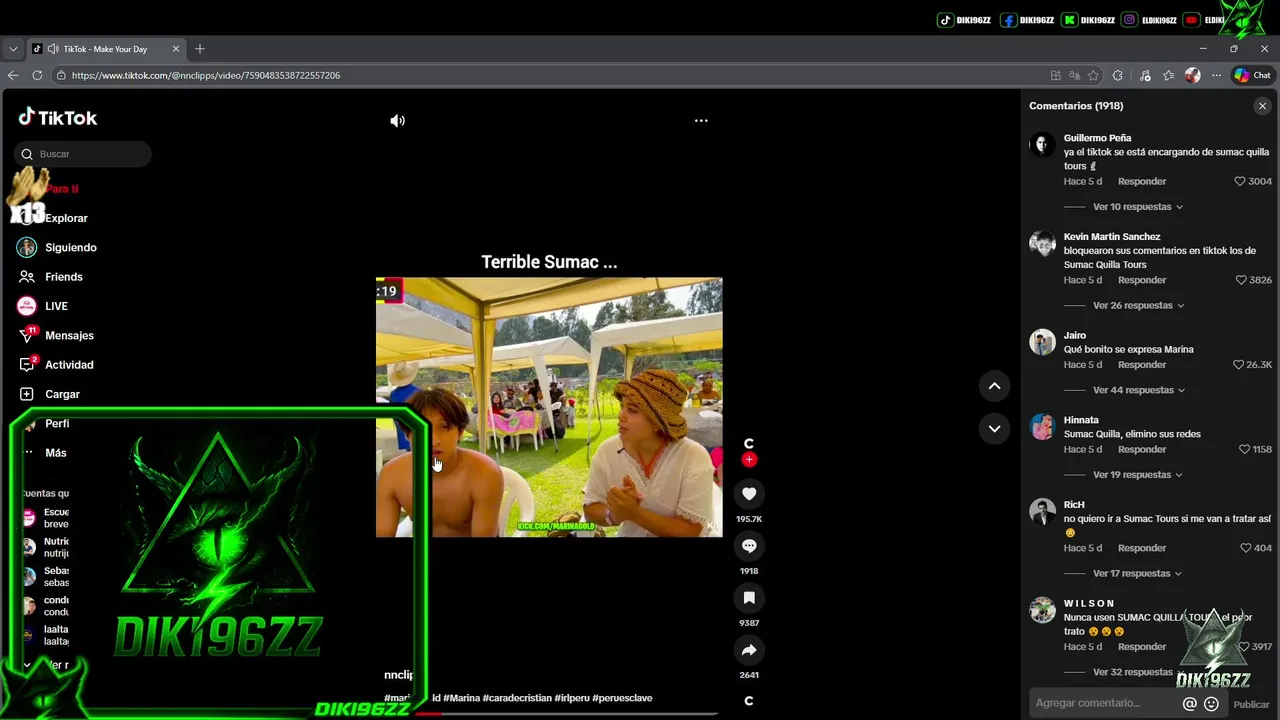Like Jairo's comment heart
This screenshot has width=1280, height=720.
pyautogui.click(x=1238, y=365)
